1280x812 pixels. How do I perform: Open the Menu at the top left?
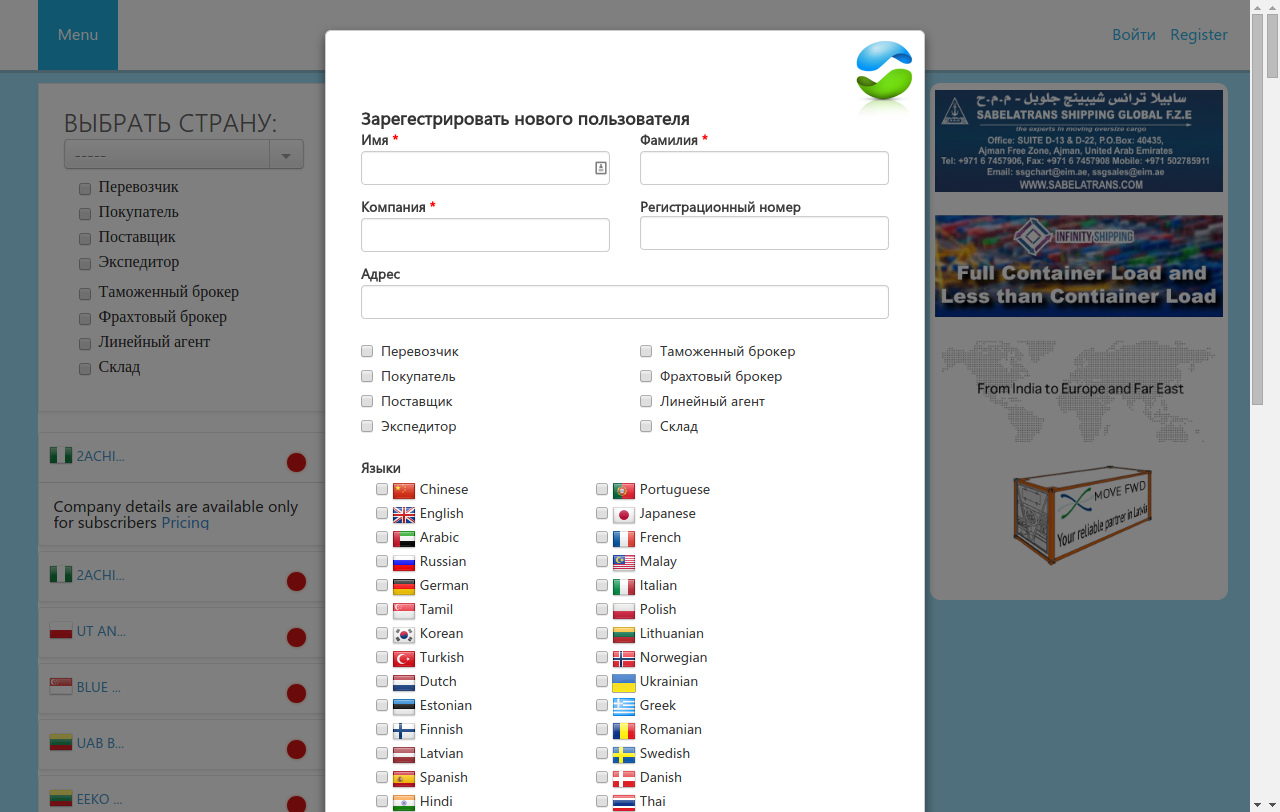tap(77, 34)
